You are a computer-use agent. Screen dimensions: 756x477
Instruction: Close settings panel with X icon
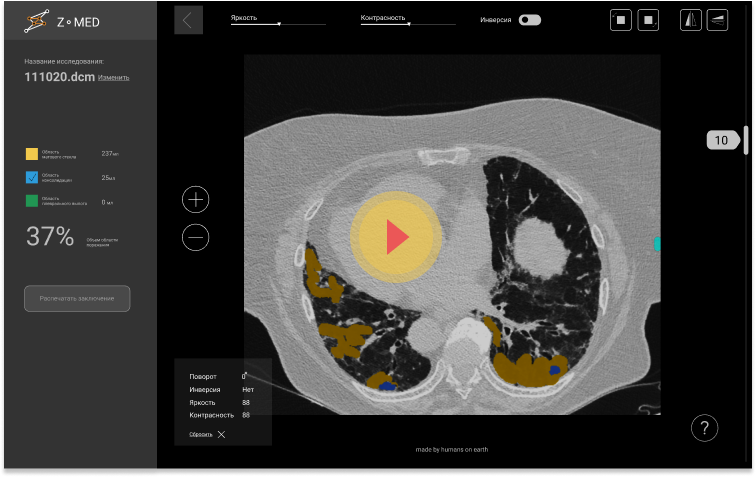point(221,435)
